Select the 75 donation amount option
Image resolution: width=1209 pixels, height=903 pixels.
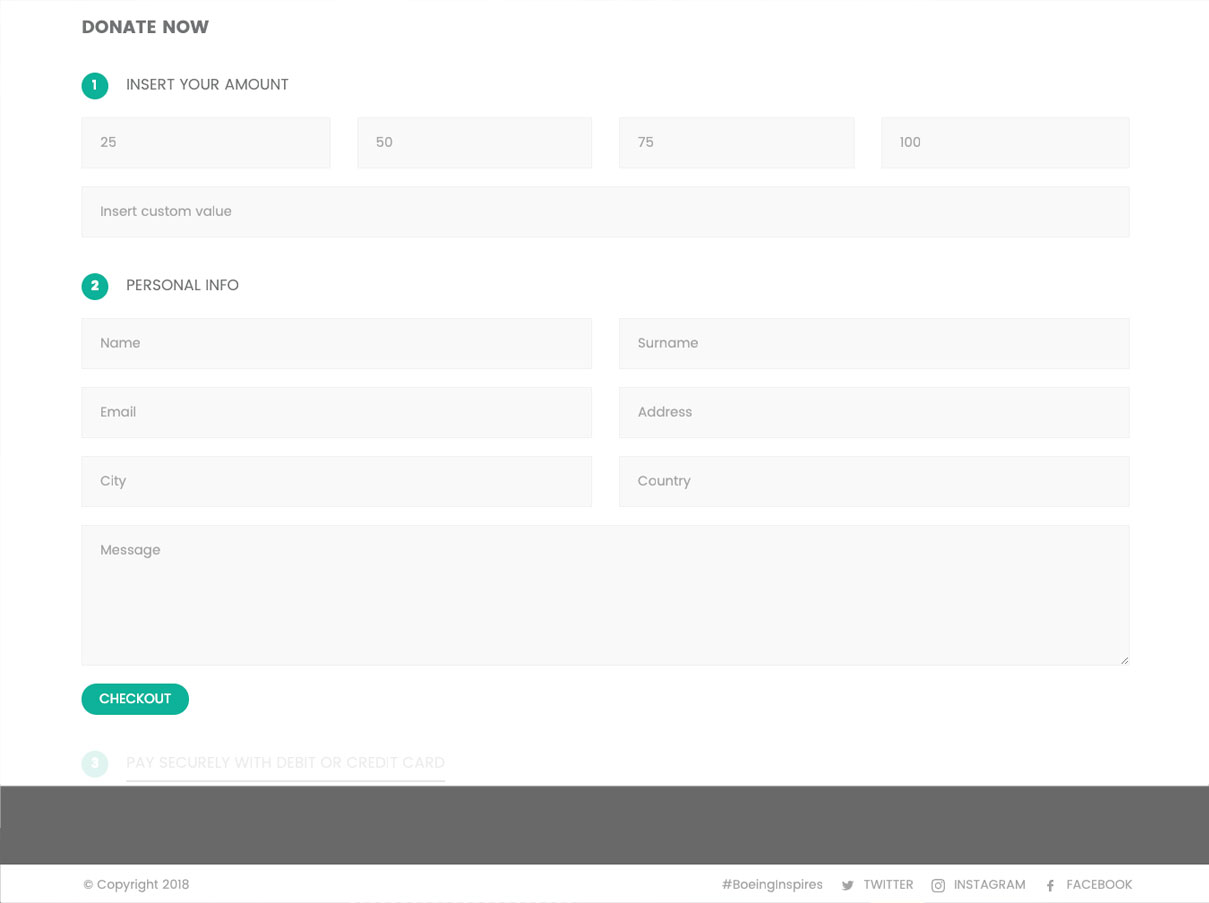pos(736,142)
